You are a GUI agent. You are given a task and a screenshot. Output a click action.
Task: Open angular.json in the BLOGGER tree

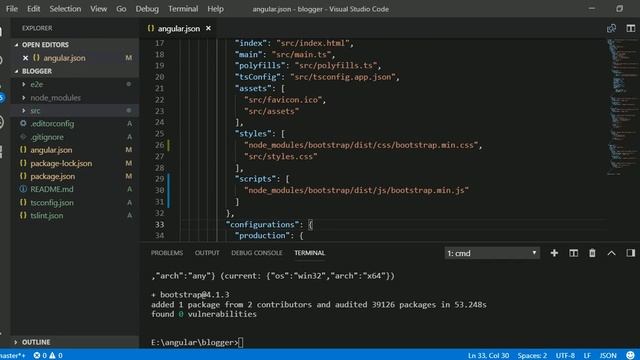click(x=76, y=150)
